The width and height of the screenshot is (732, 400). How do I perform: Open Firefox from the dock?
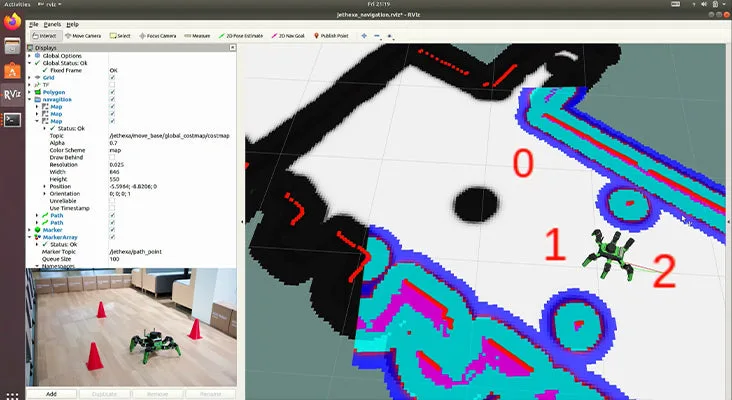[x=13, y=21]
